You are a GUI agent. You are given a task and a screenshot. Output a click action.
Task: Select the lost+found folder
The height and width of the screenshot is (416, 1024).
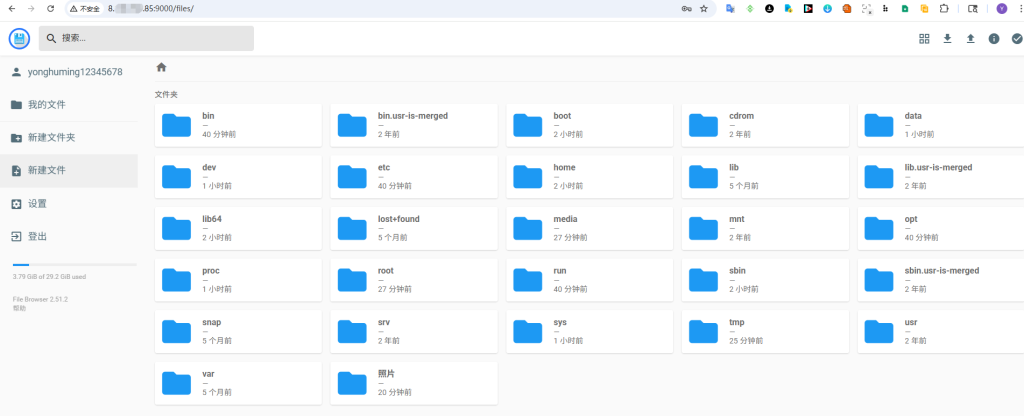tap(414, 228)
